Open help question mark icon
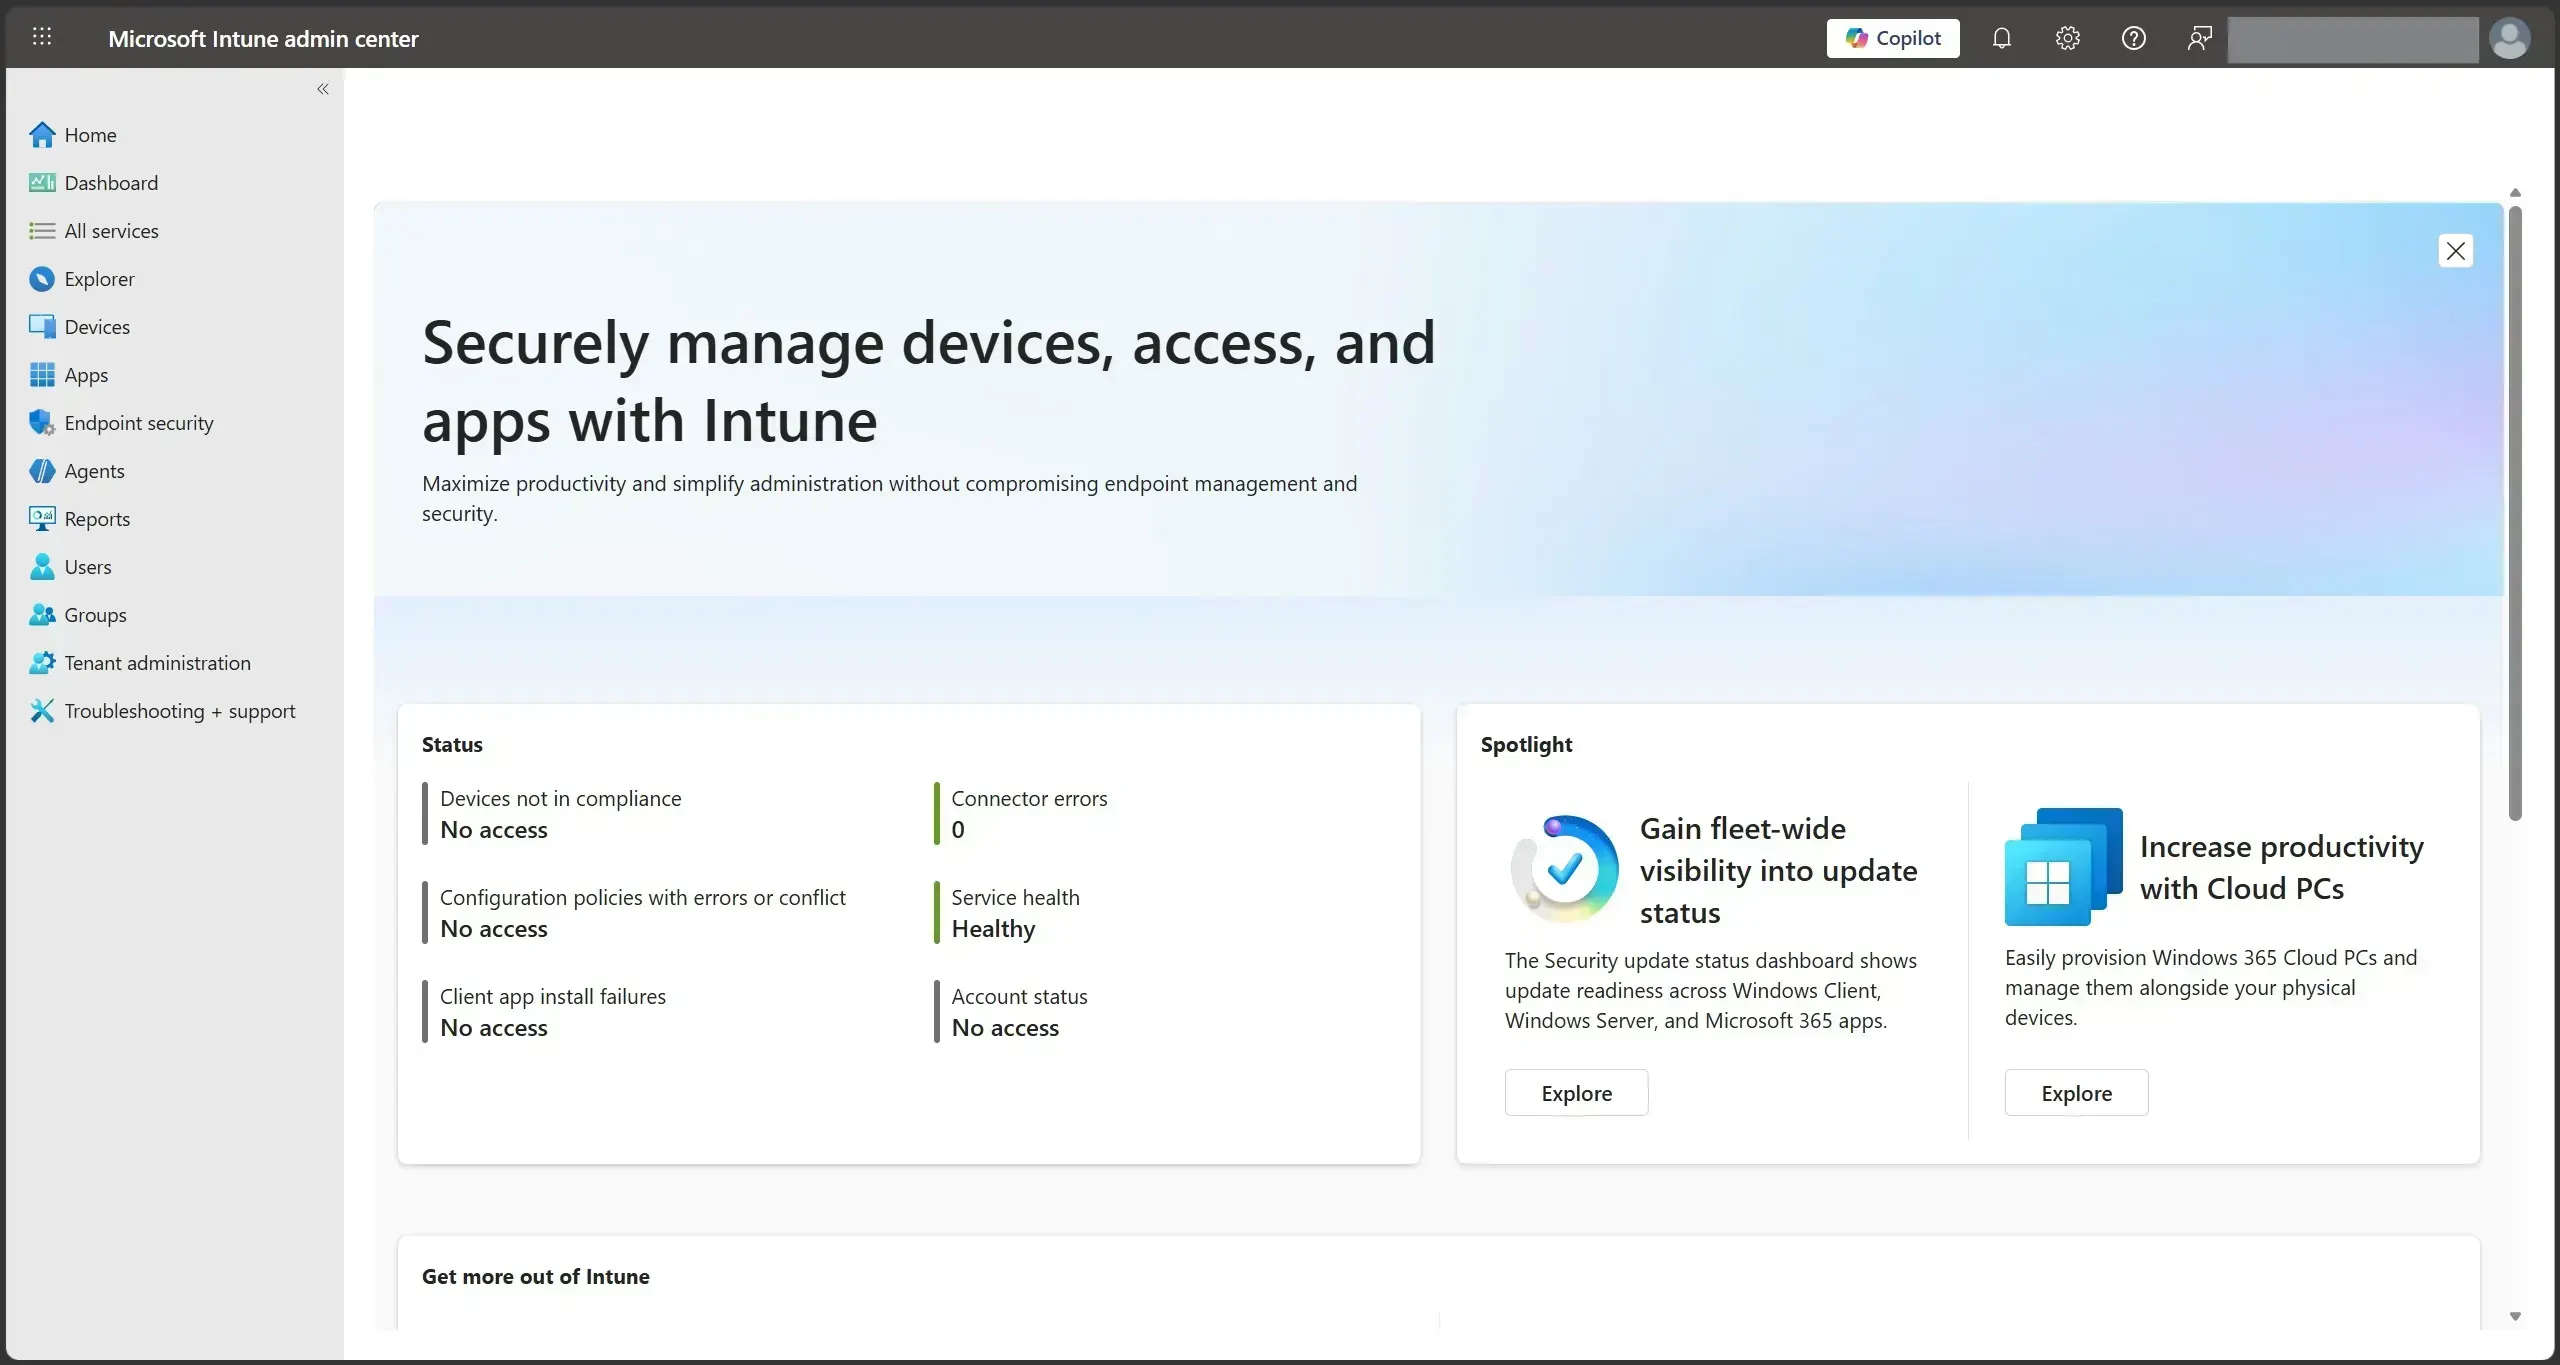 [x=2134, y=38]
